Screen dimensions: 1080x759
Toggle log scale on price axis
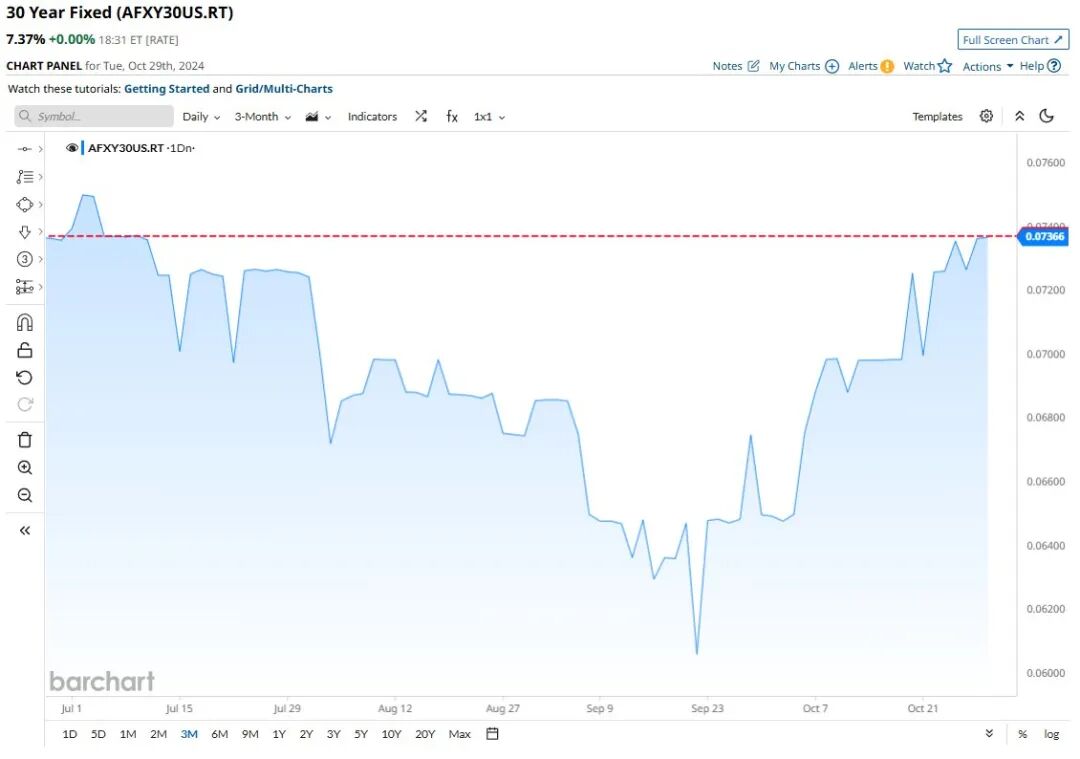coord(1051,734)
